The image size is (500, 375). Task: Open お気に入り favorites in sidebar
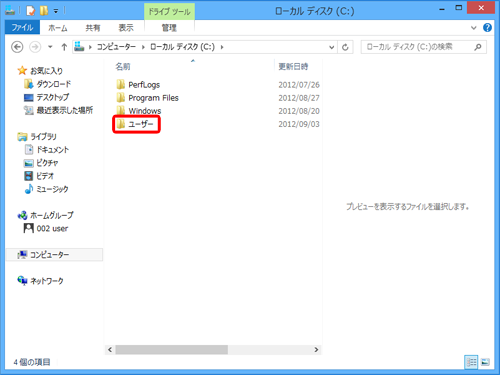40,71
